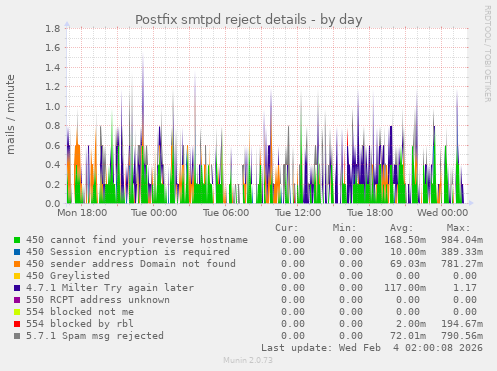The height and width of the screenshot is (371, 497).
Task: Click the 1.8 y-axis tick label
Action: click(x=53, y=28)
